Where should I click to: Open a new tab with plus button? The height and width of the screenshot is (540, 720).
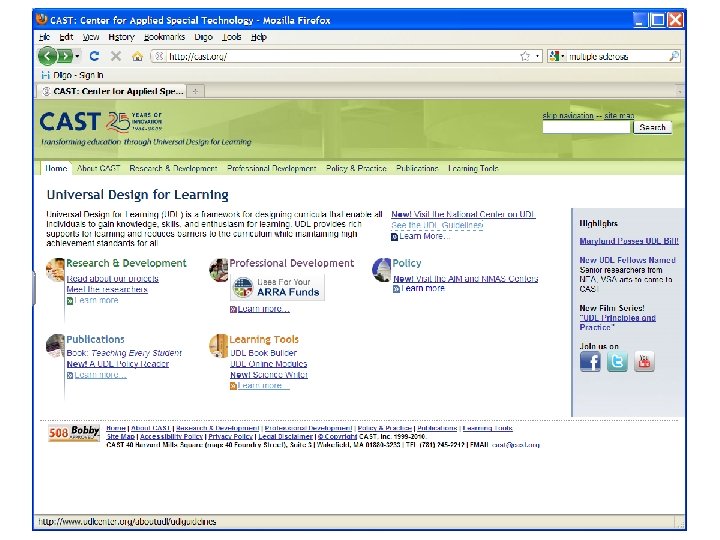tap(195, 91)
